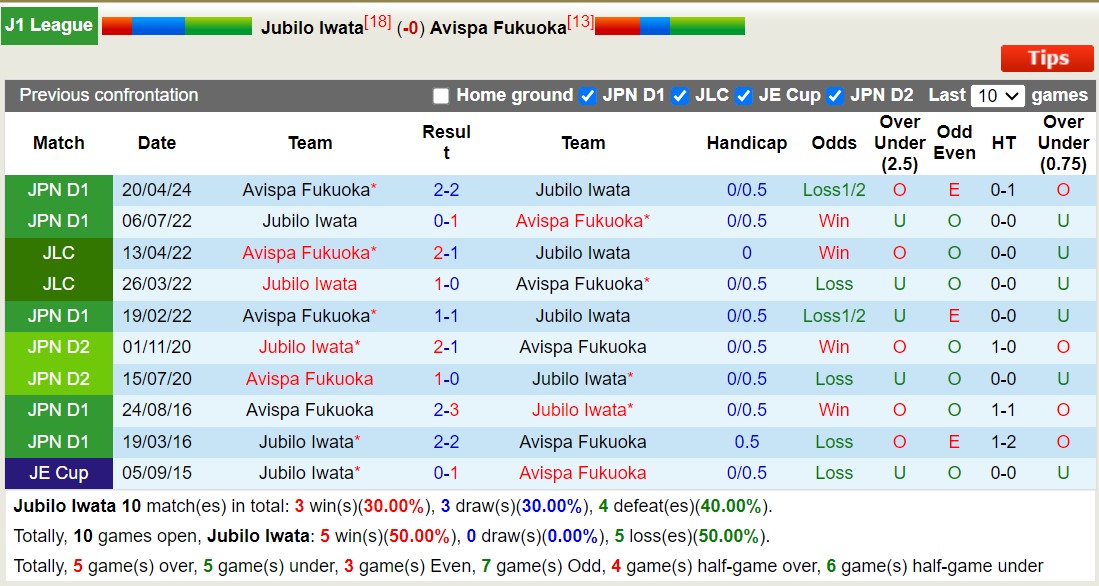Click the [13] ranking superscript of Avispa Fukuoka
1099x586 pixels.
(580, 20)
